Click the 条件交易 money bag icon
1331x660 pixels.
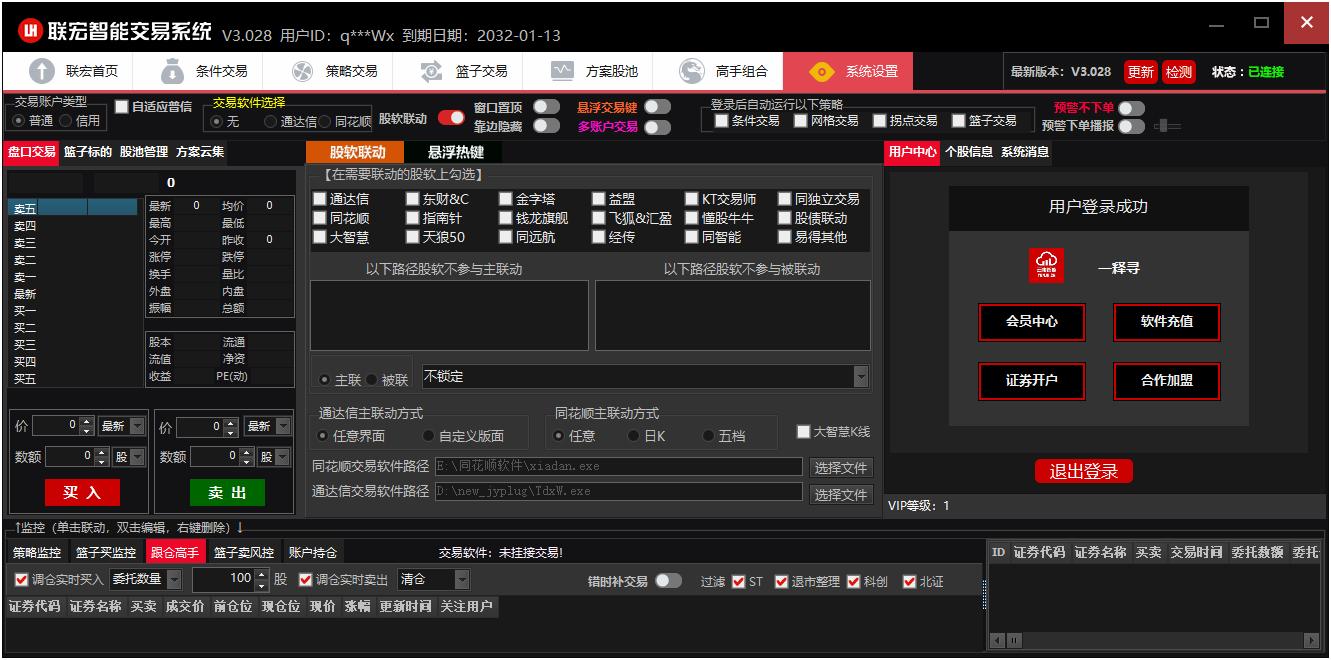(172, 71)
